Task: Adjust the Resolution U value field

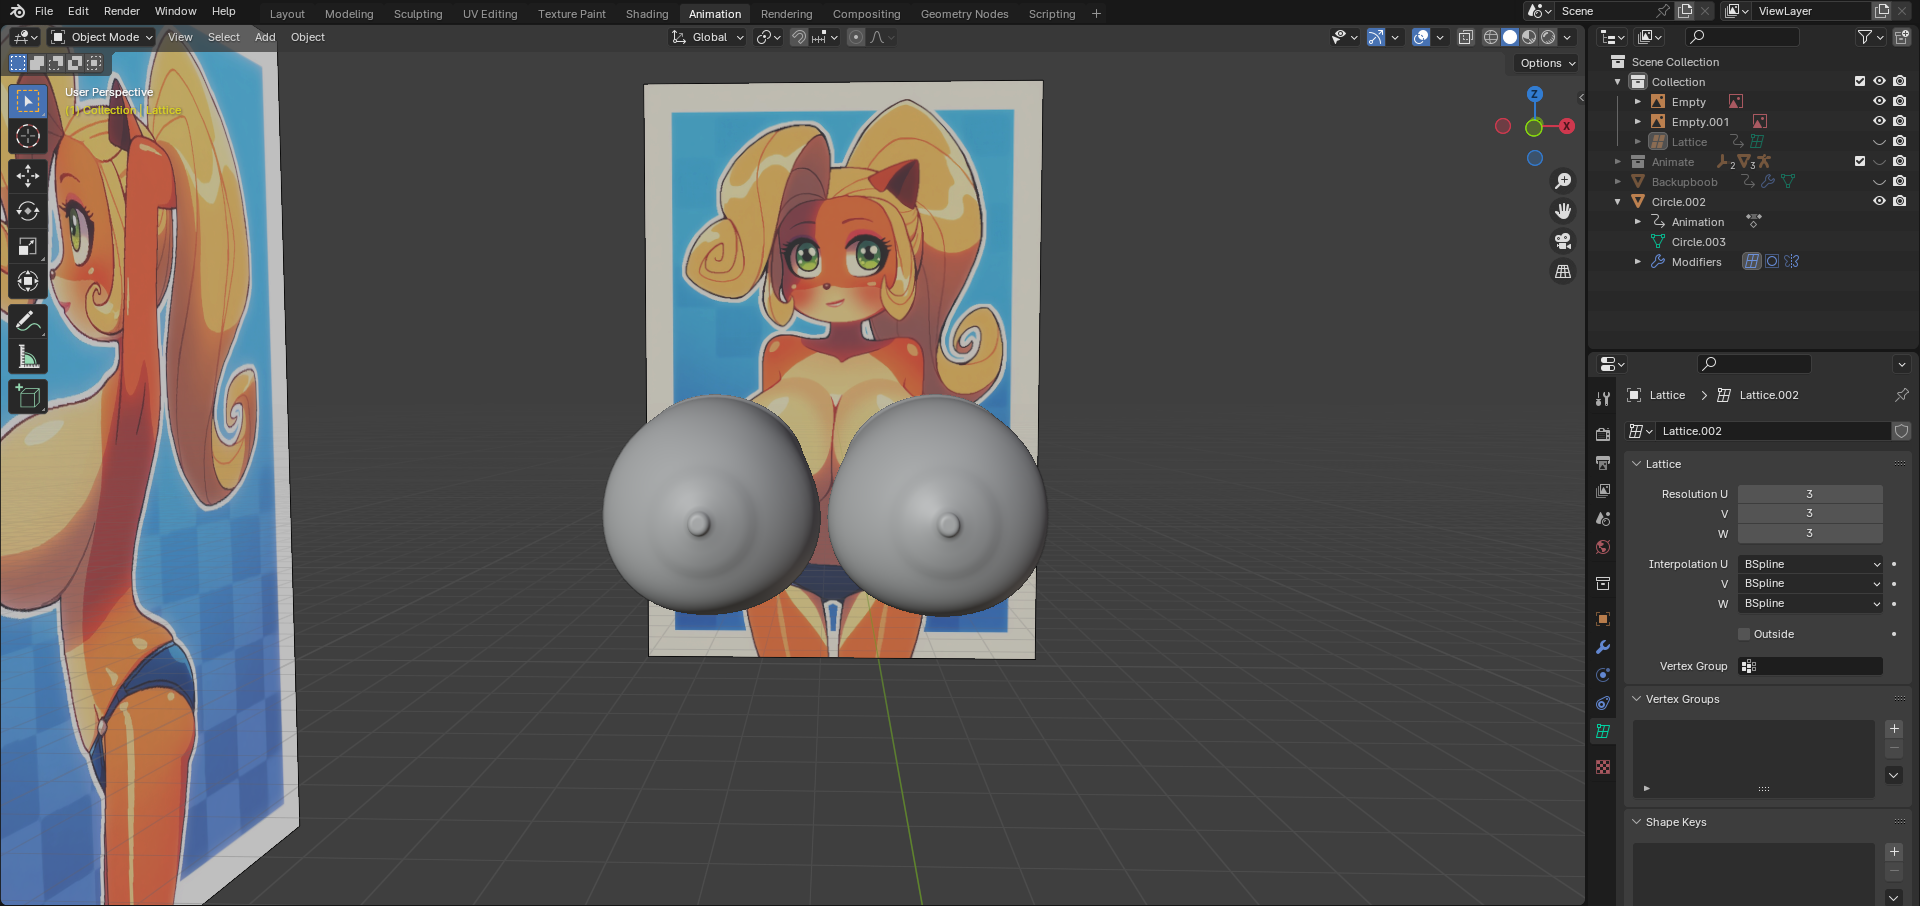Action: coord(1810,494)
